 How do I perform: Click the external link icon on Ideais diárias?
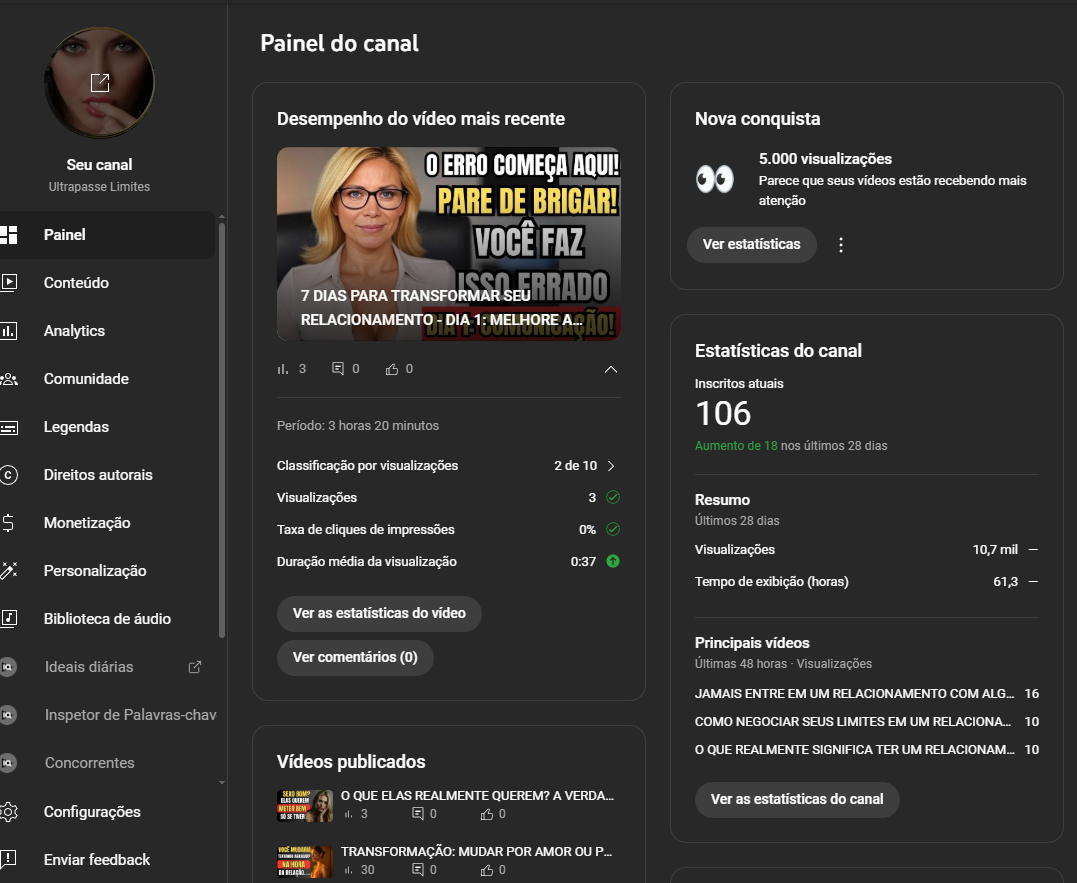point(195,667)
